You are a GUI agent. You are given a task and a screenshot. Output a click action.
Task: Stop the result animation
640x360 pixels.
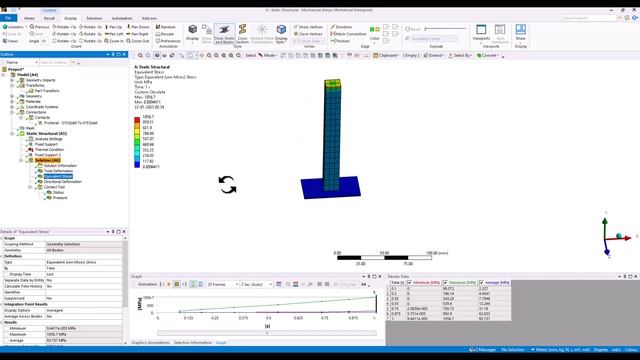(177, 284)
